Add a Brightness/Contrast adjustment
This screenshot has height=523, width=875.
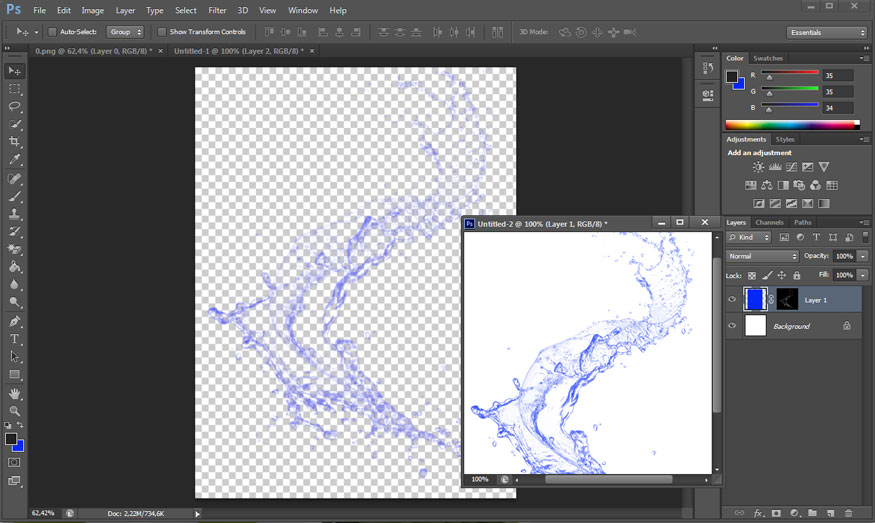(758, 167)
